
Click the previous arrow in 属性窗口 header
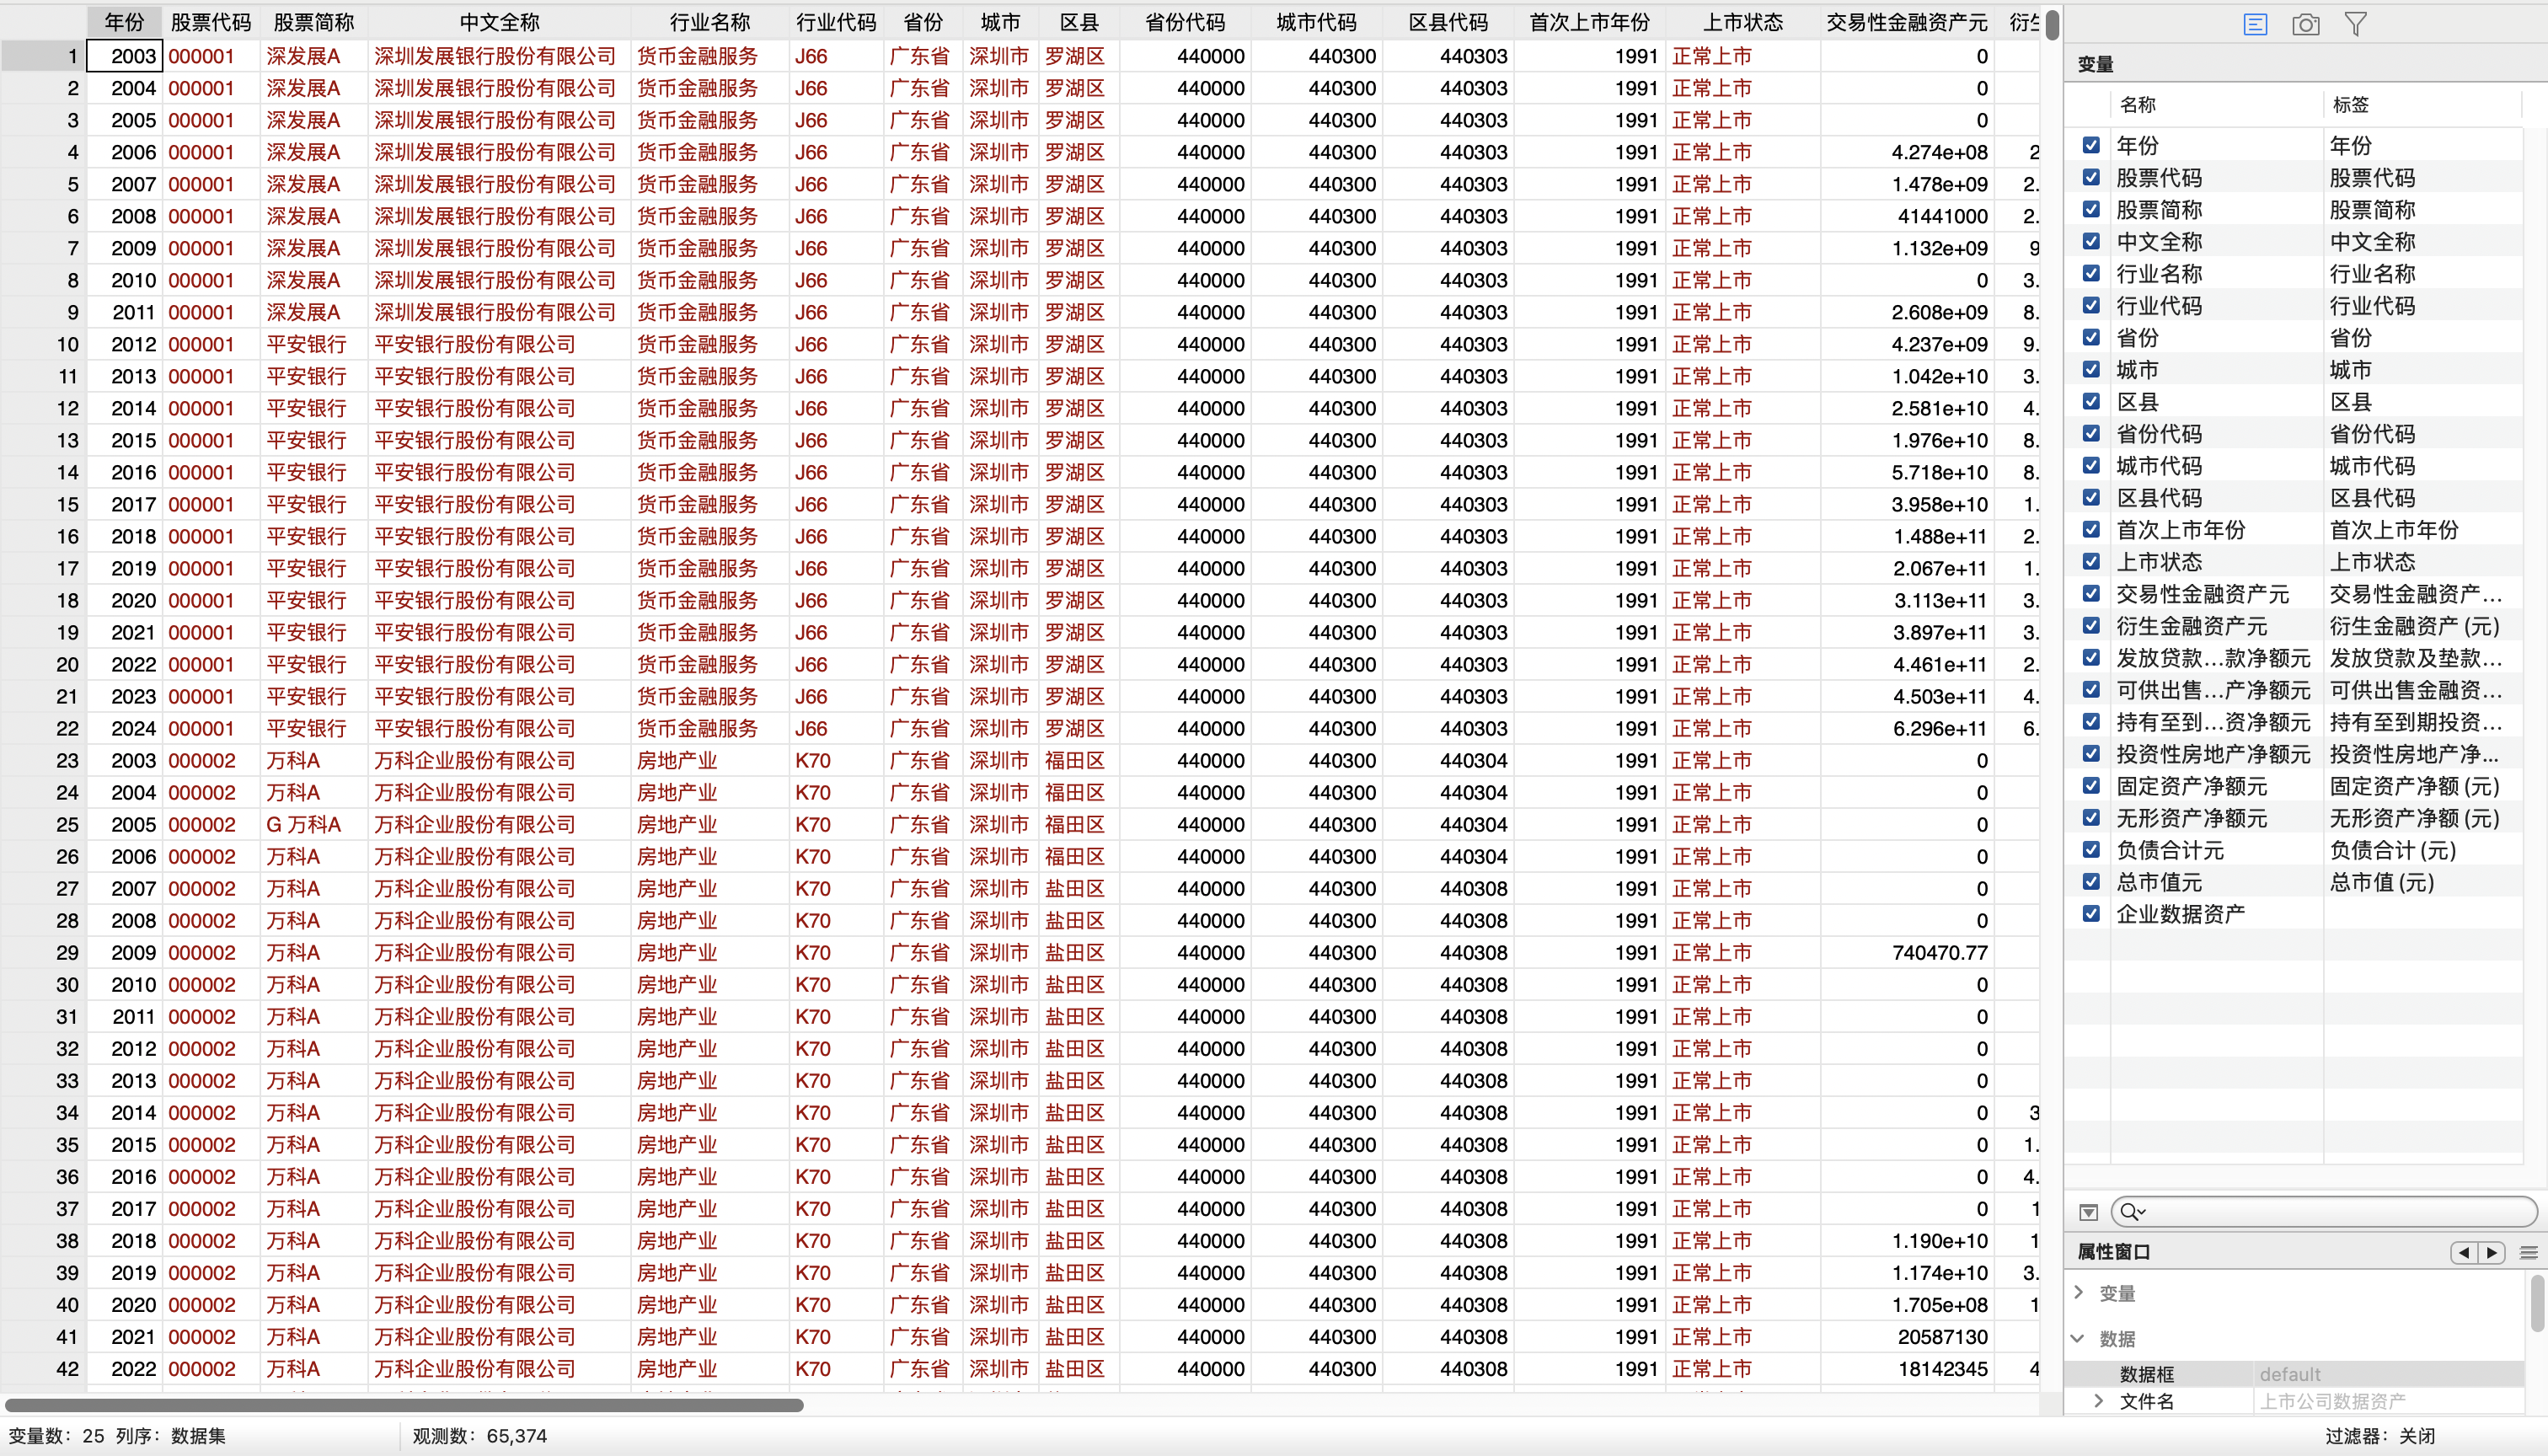2464,1252
